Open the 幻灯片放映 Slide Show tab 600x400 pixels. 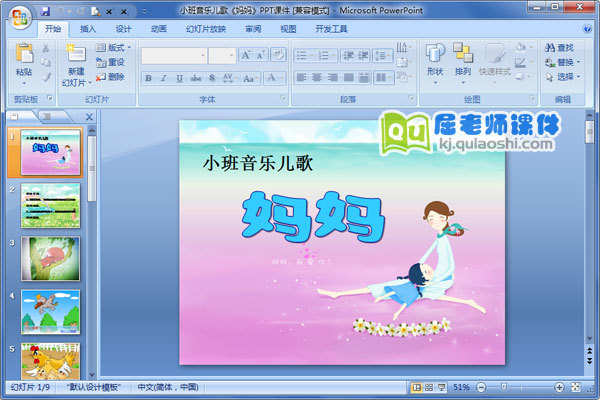point(206,29)
